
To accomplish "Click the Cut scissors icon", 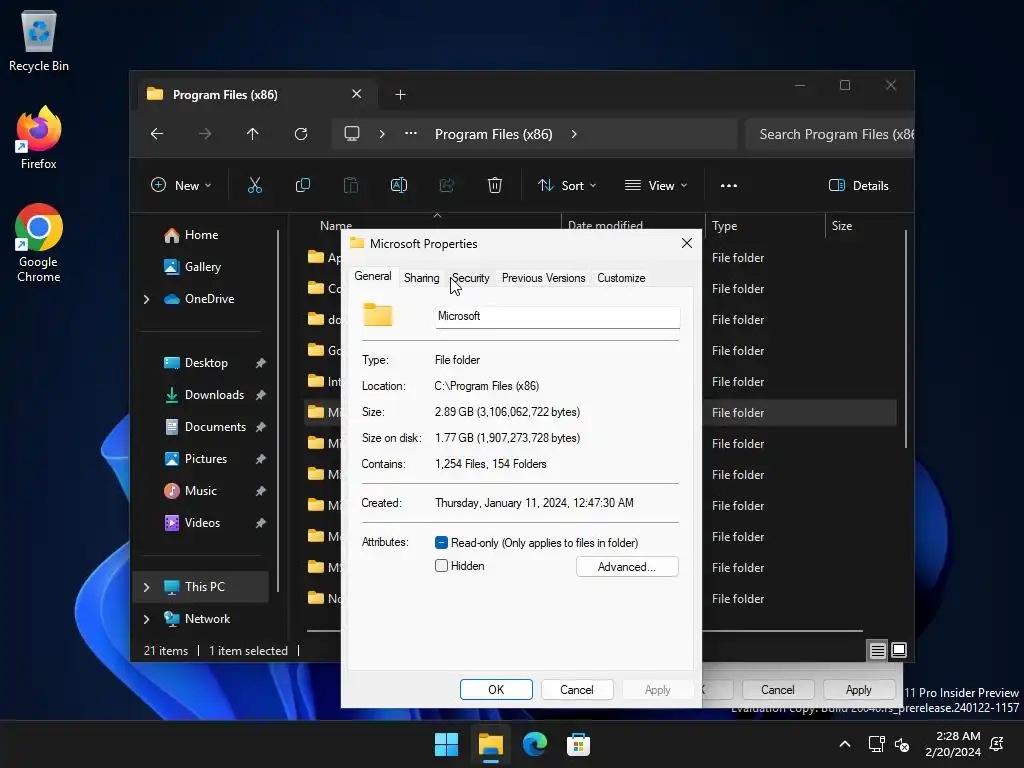I will [255, 185].
